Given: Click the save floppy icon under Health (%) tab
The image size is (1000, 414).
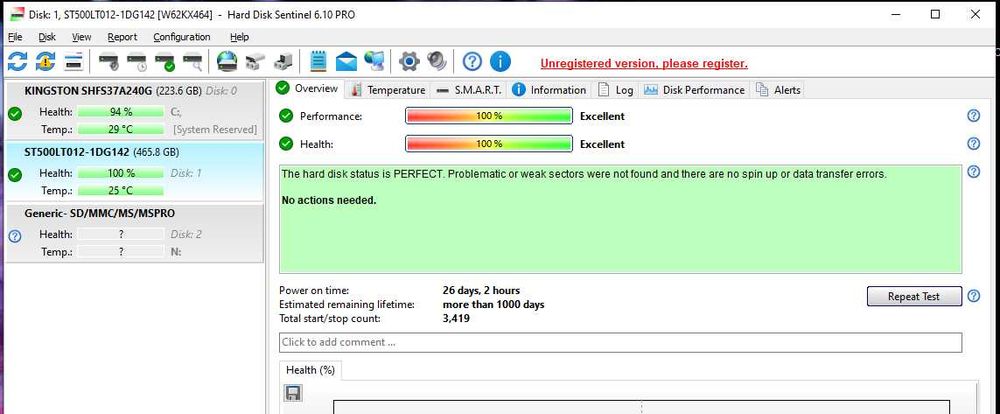Looking at the screenshot, I should point(293,393).
